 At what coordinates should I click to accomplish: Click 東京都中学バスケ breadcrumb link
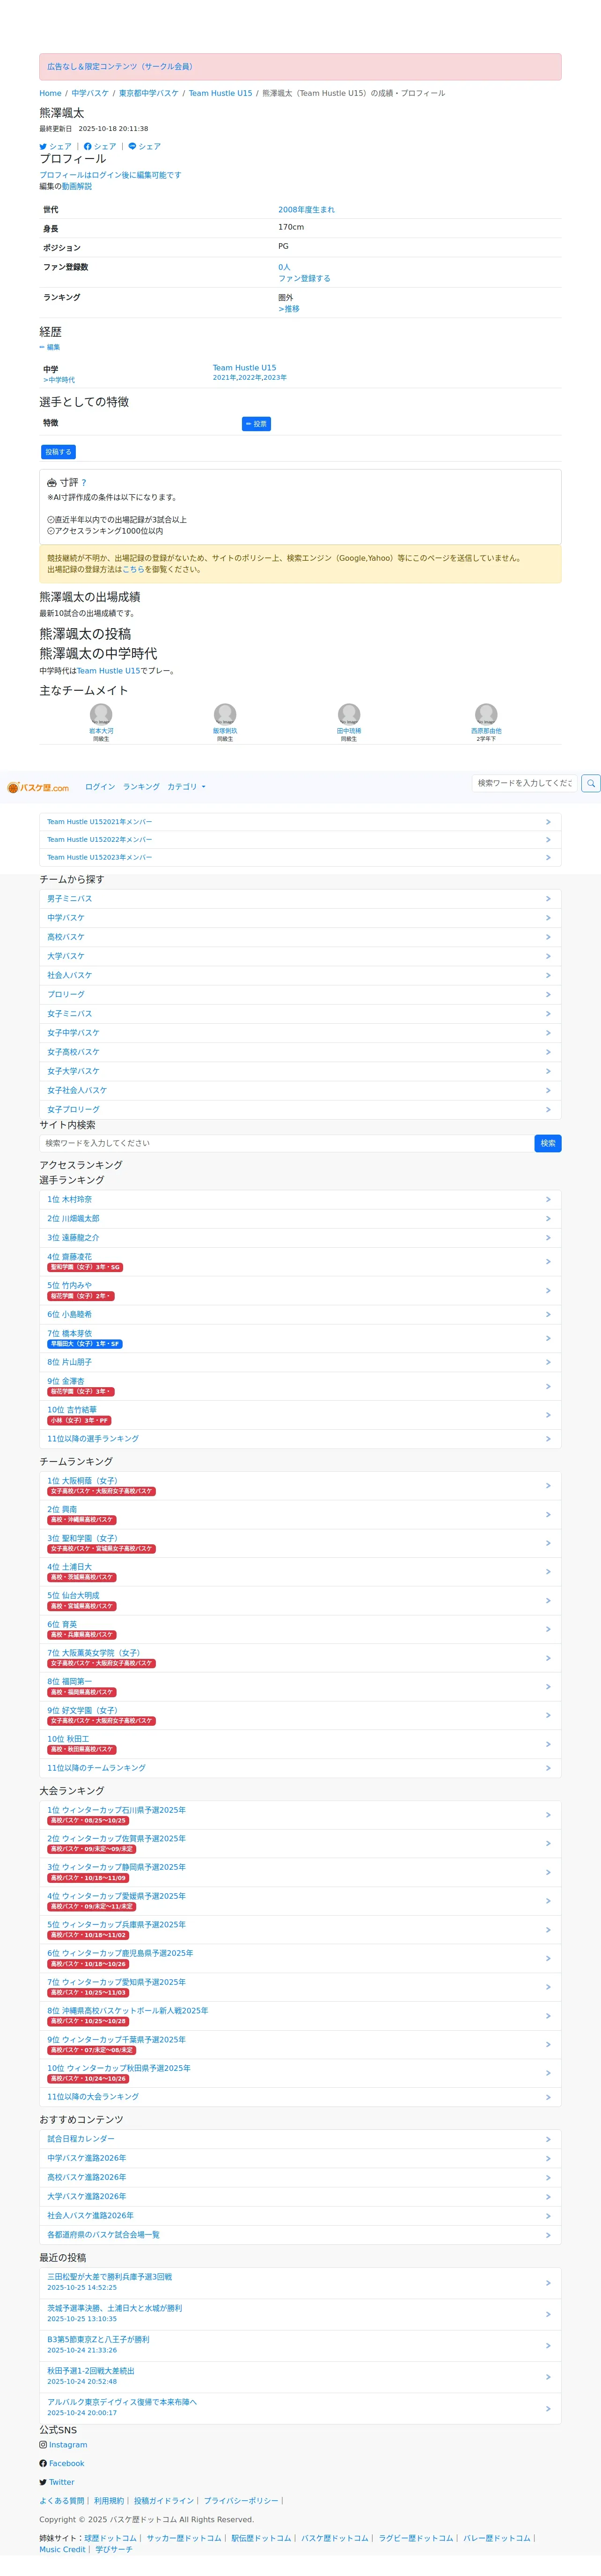[x=149, y=93]
